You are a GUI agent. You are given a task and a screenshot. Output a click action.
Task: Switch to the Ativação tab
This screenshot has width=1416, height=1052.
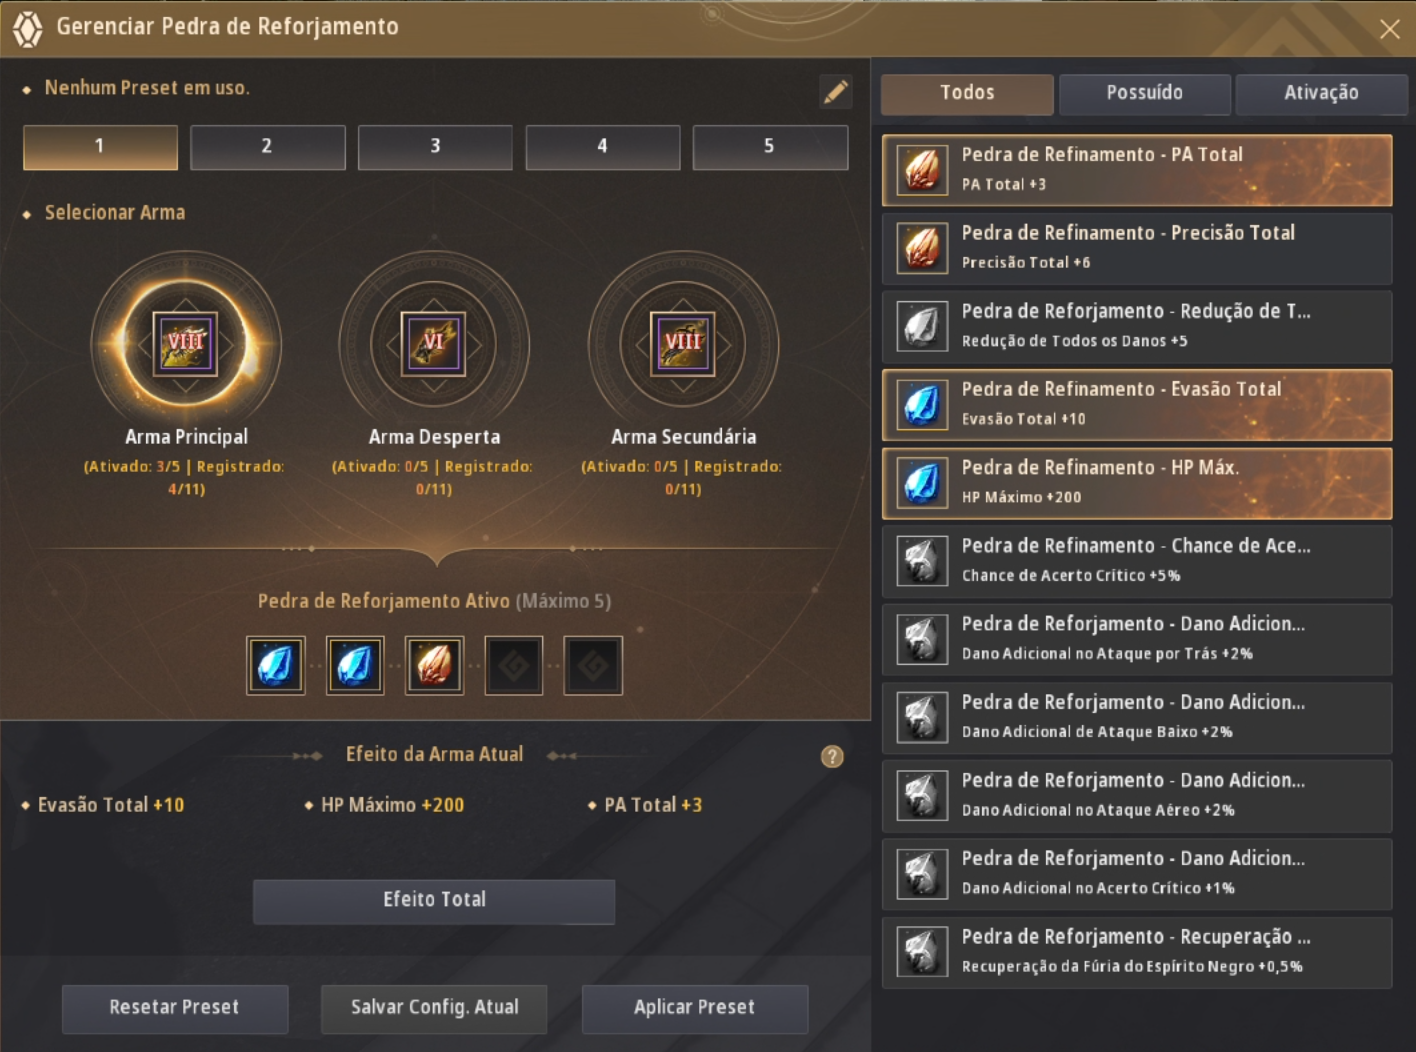[1321, 93]
